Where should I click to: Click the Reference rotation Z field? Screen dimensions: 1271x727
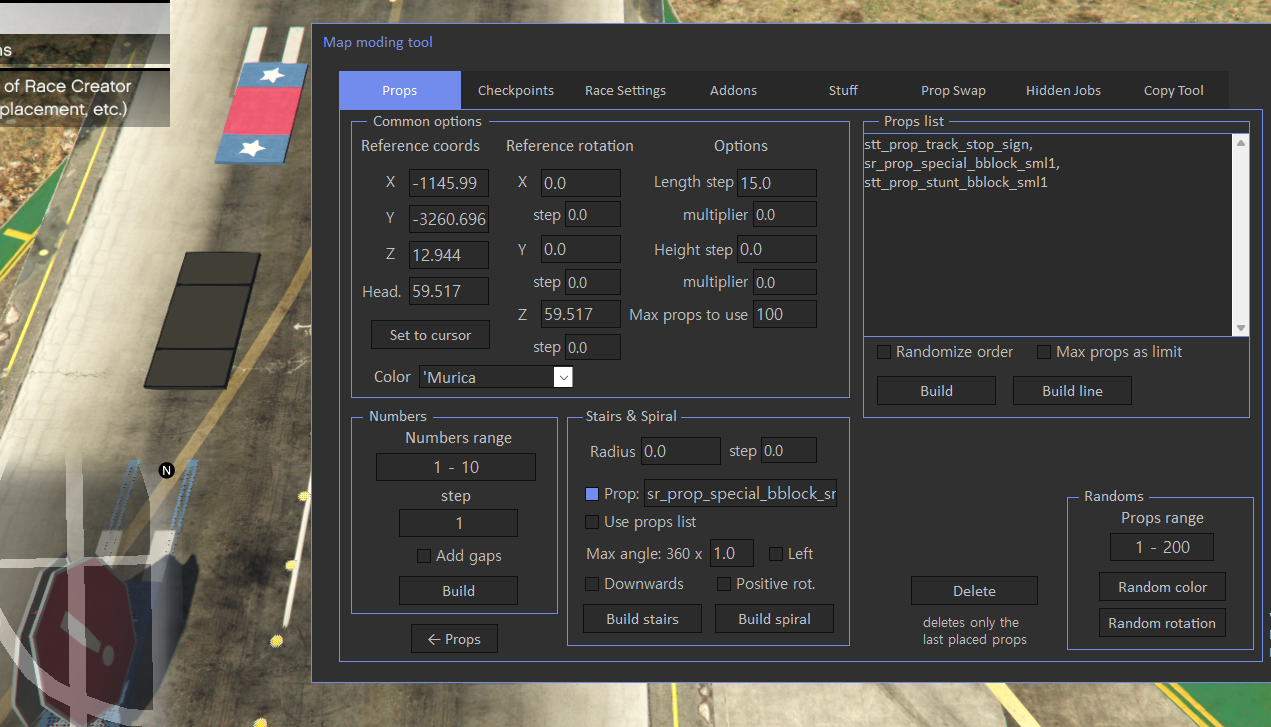[x=581, y=314]
